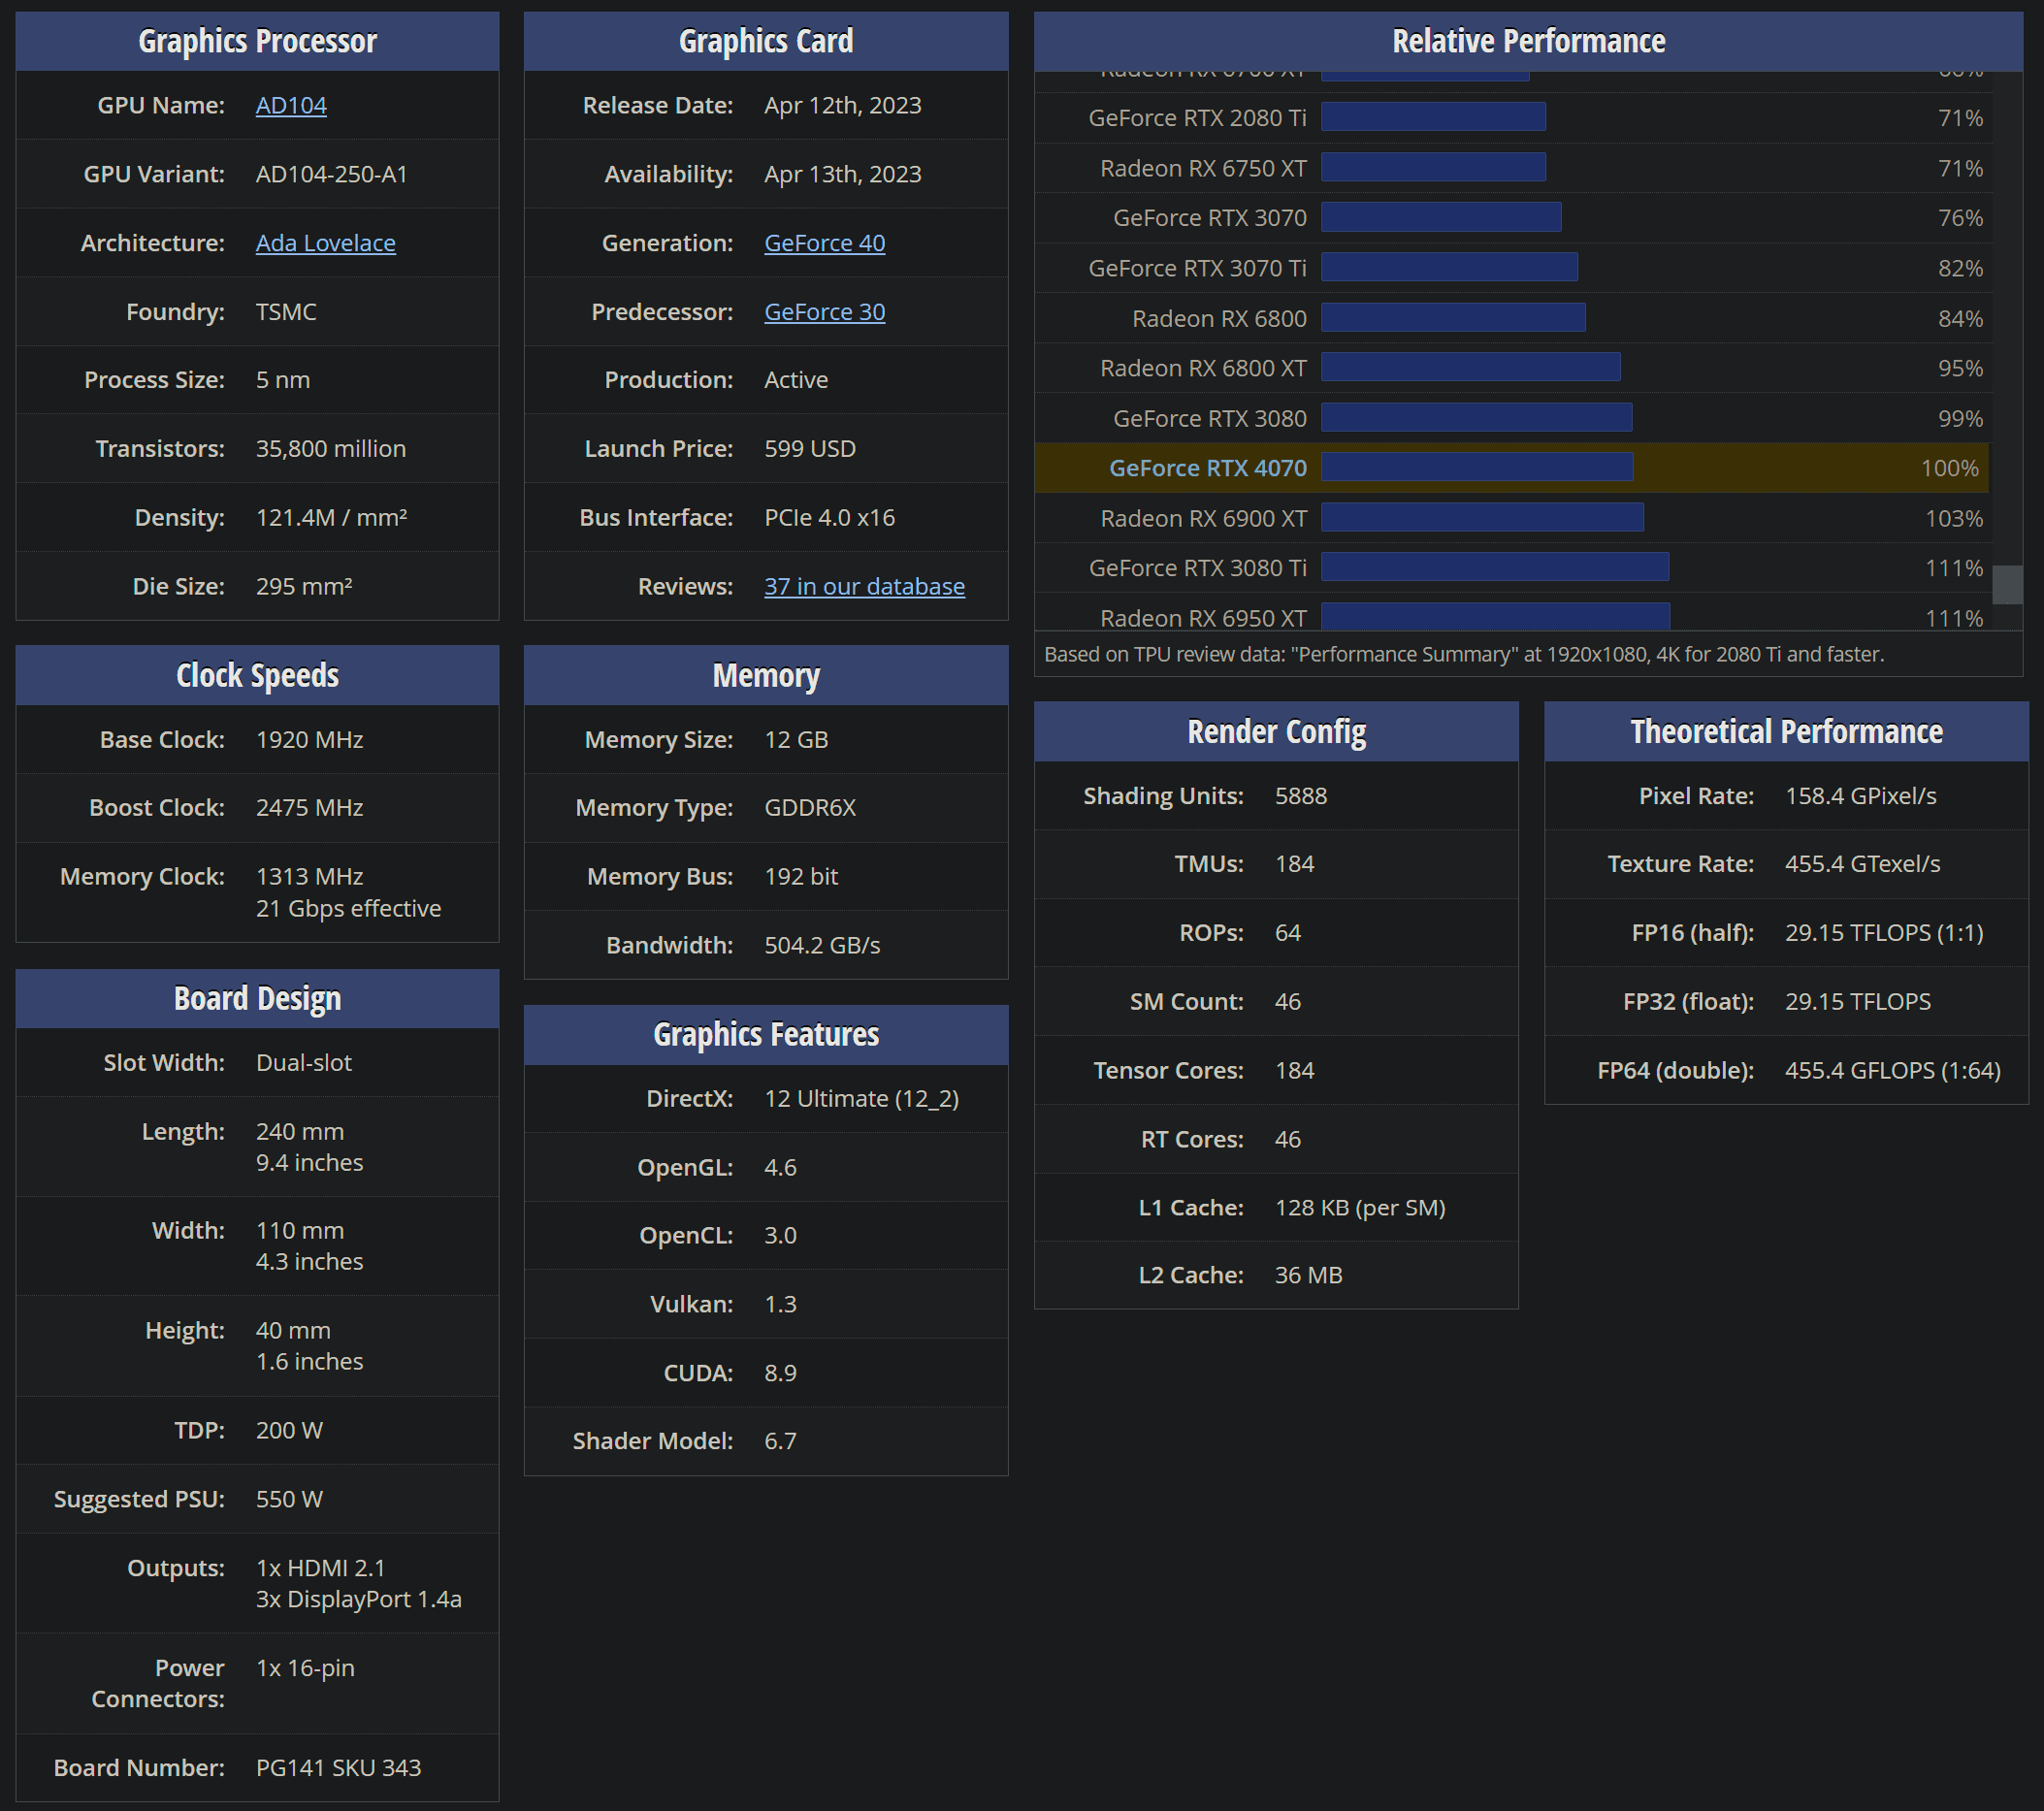2044x1811 pixels.
Task: Click the DirectX value 12 Ultimate (12_2)
Action: pyautogui.click(x=862, y=1099)
